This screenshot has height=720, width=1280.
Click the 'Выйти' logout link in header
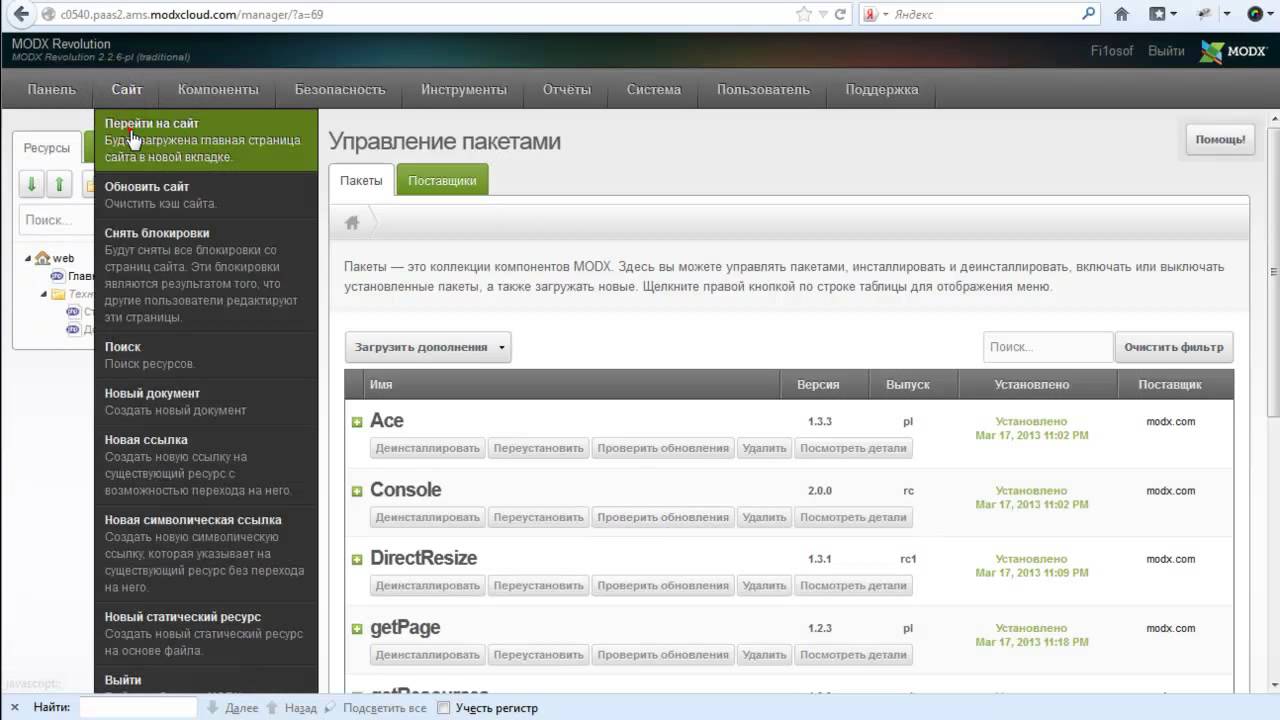(x=1166, y=51)
